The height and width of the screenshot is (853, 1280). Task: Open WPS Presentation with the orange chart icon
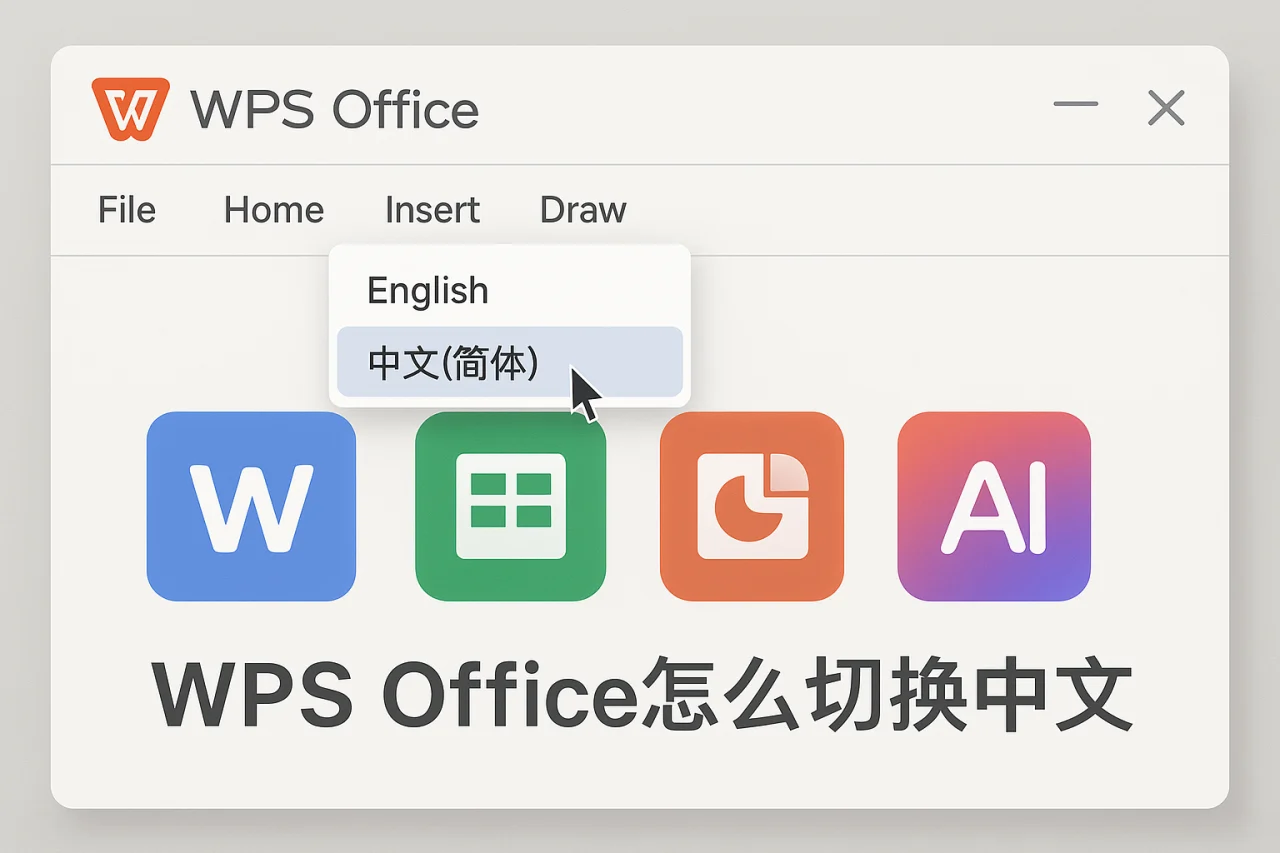752,505
